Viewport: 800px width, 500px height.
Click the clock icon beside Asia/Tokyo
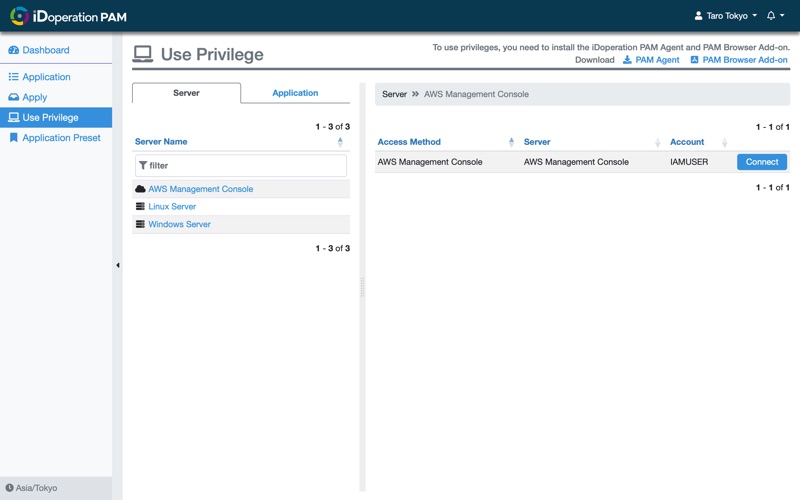9,488
